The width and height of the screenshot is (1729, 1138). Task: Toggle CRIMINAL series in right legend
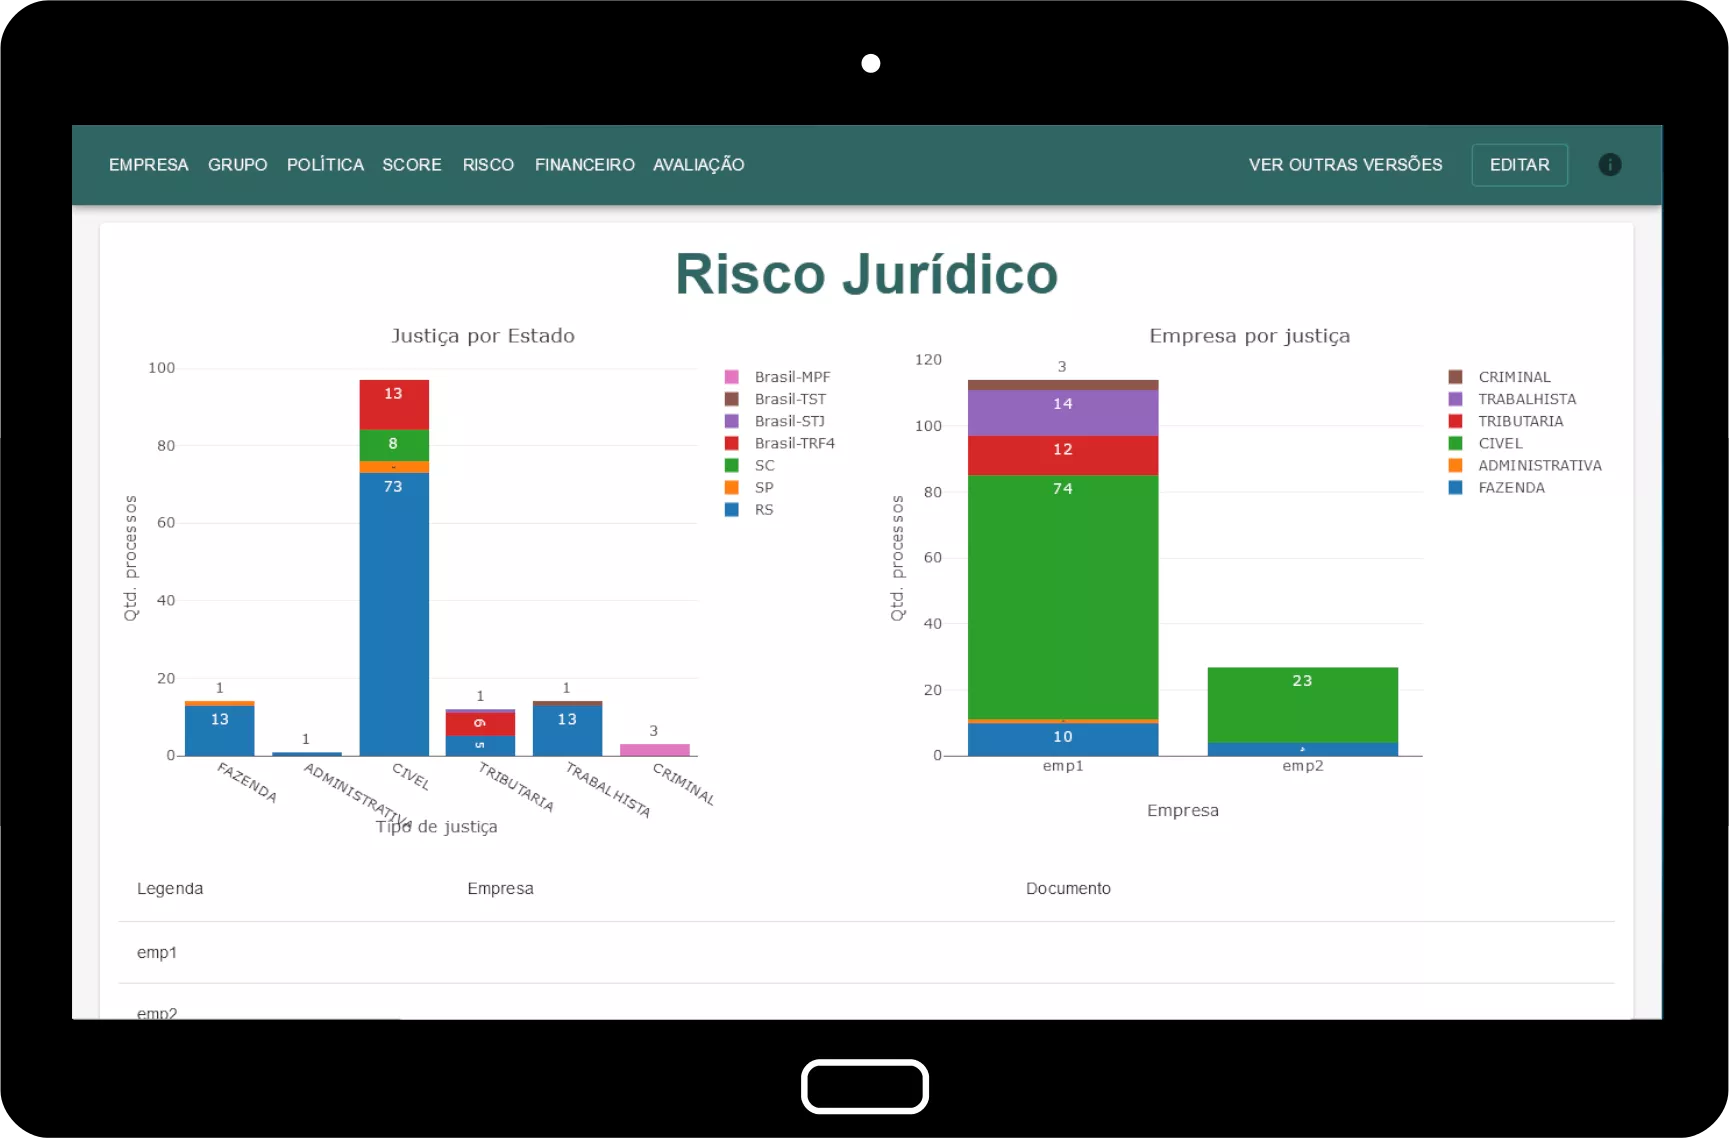(x=1500, y=377)
